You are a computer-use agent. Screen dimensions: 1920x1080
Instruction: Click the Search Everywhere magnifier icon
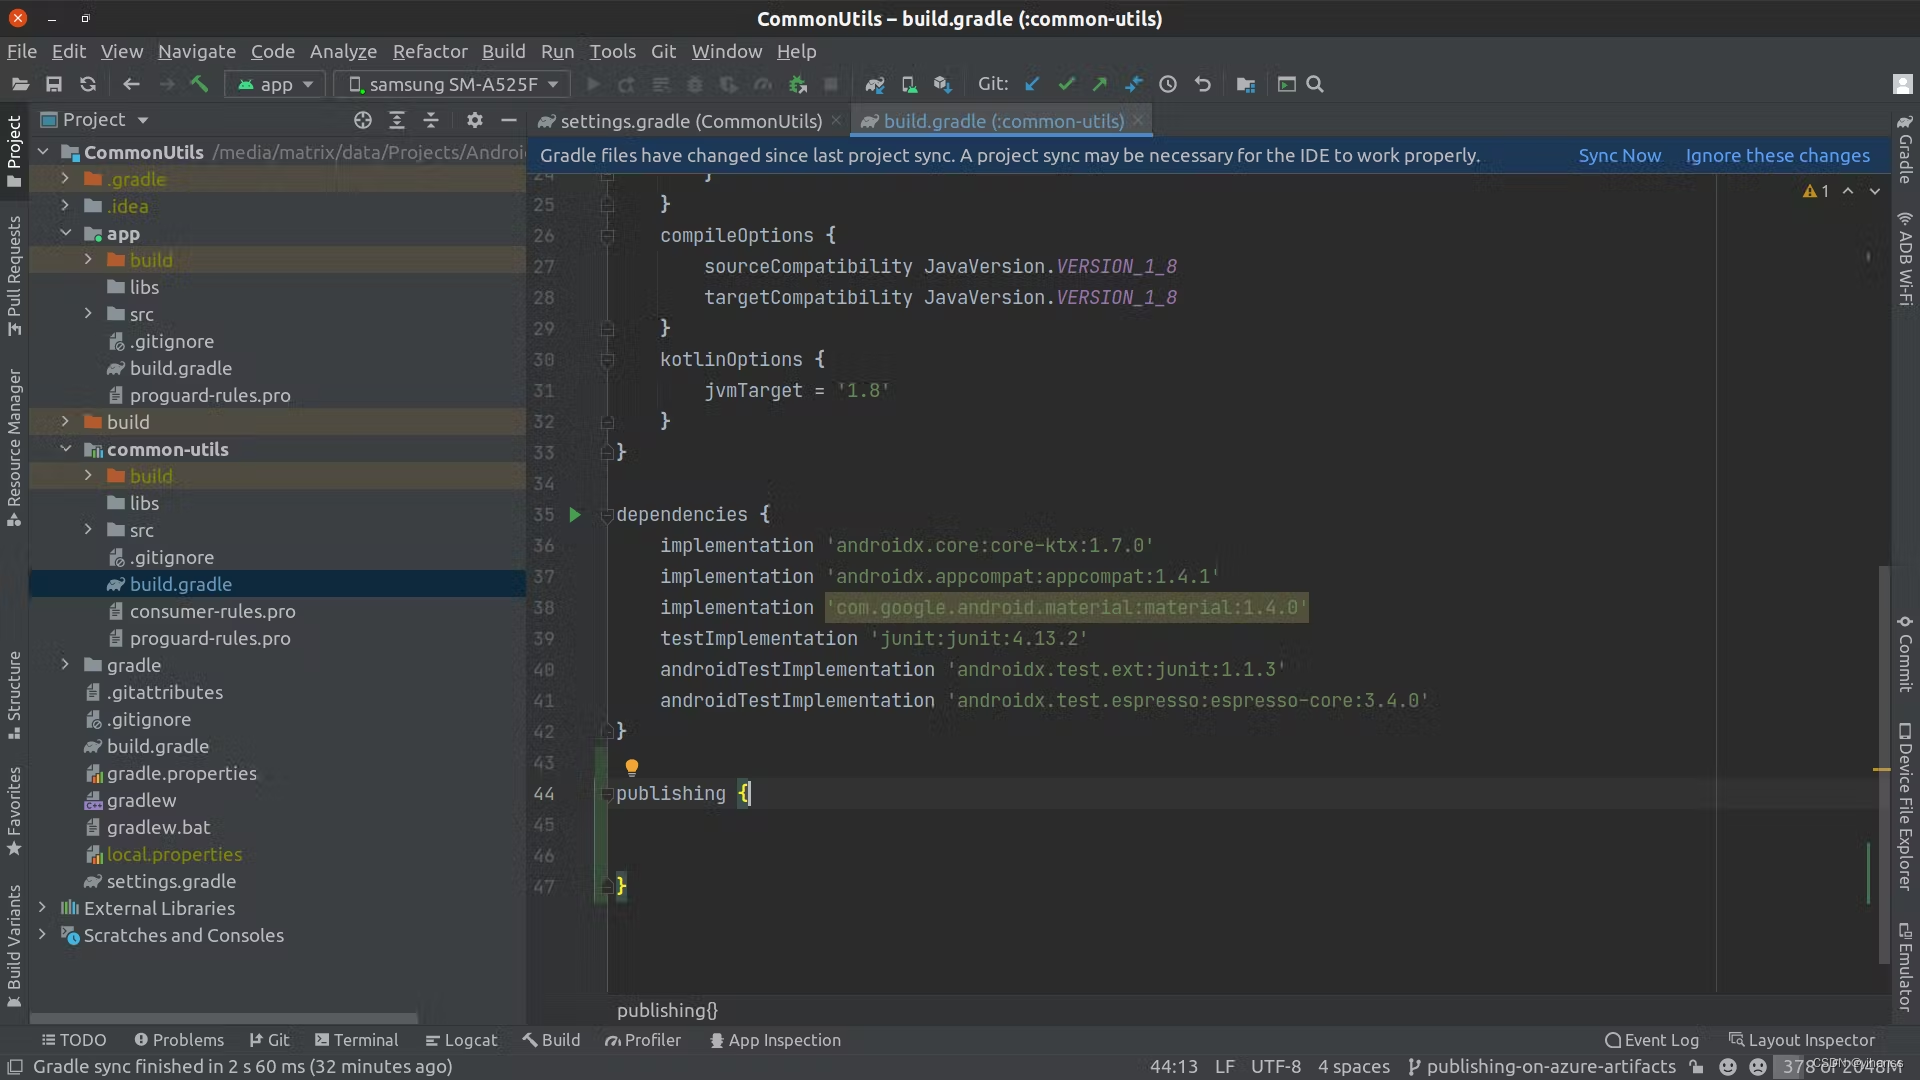[x=1315, y=85]
